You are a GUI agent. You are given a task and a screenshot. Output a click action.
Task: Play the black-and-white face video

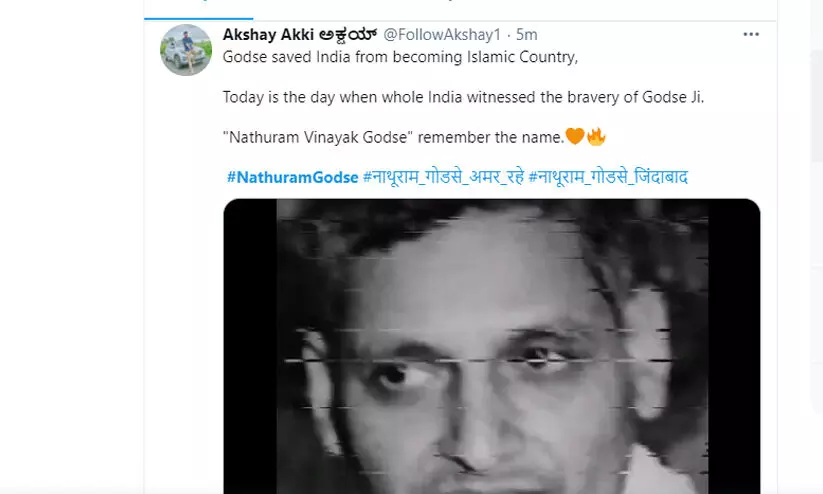coord(492,346)
